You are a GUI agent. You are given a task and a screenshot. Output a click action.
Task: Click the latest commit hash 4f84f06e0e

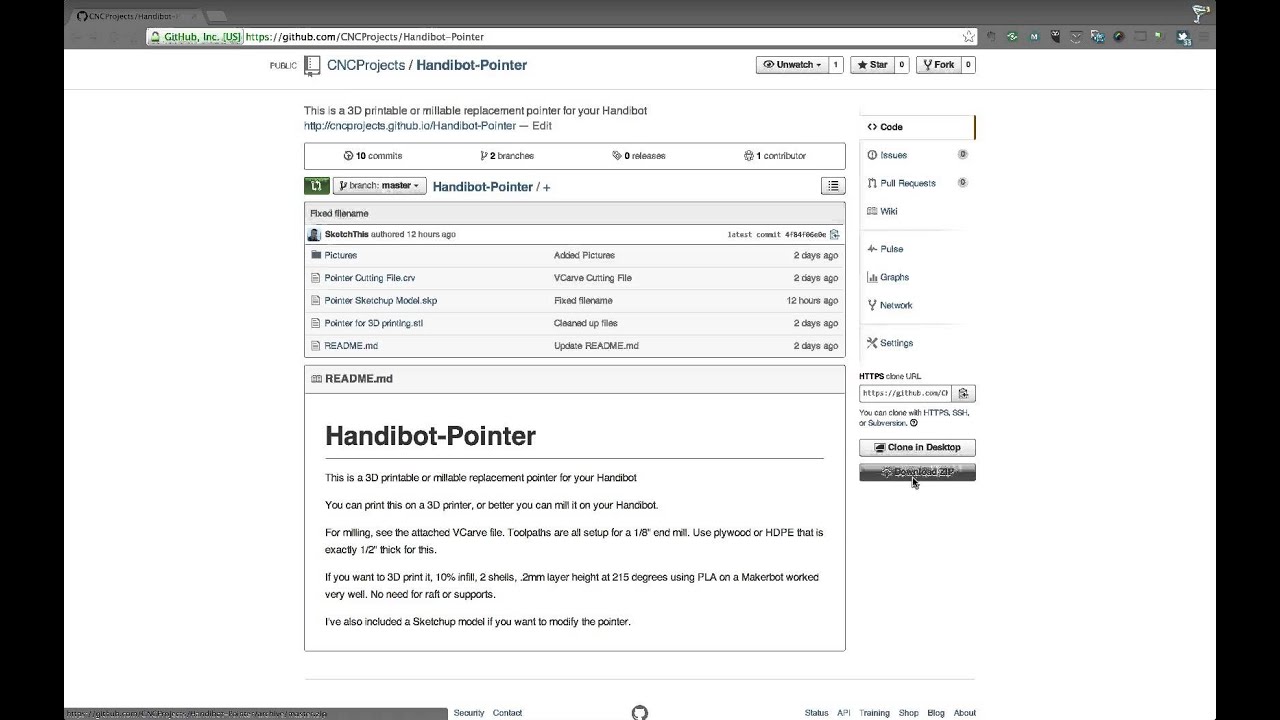[805, 235]
